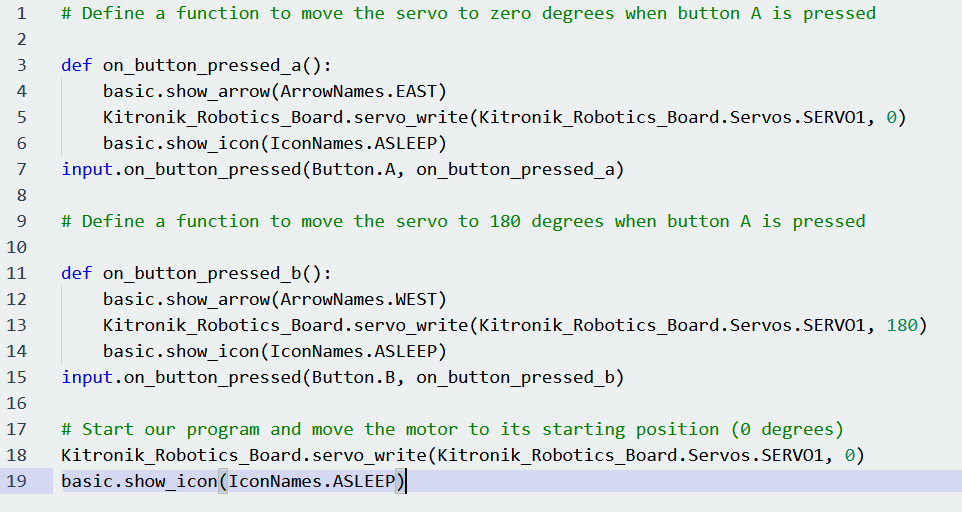The image size is (962, 512).
Task: Click the empty line 16
Action: pos(400,404)
